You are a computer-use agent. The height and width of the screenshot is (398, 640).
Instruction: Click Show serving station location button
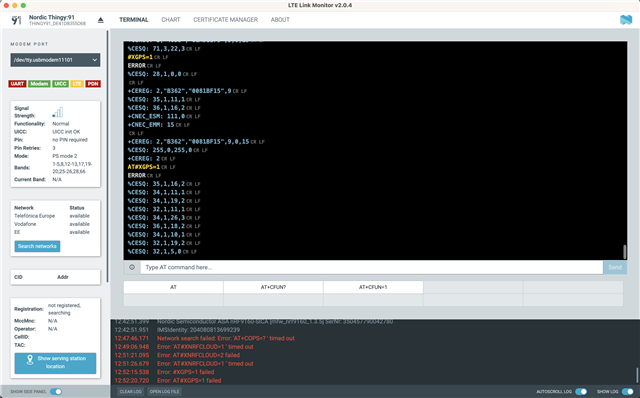click(x=56, y=363)
